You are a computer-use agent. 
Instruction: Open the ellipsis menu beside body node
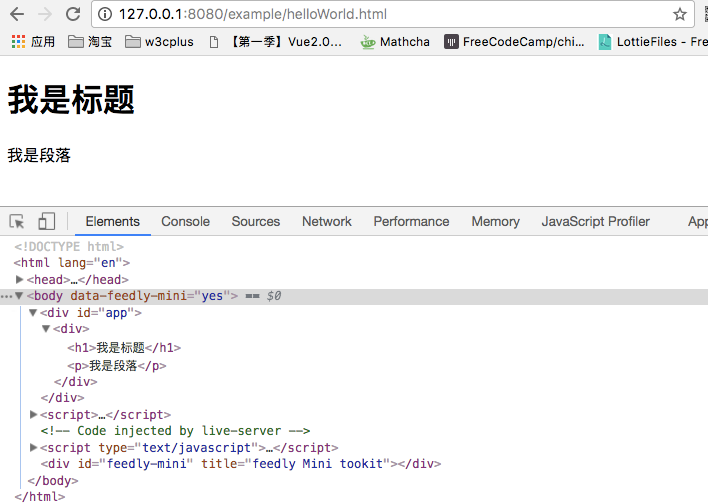(6, 297)
